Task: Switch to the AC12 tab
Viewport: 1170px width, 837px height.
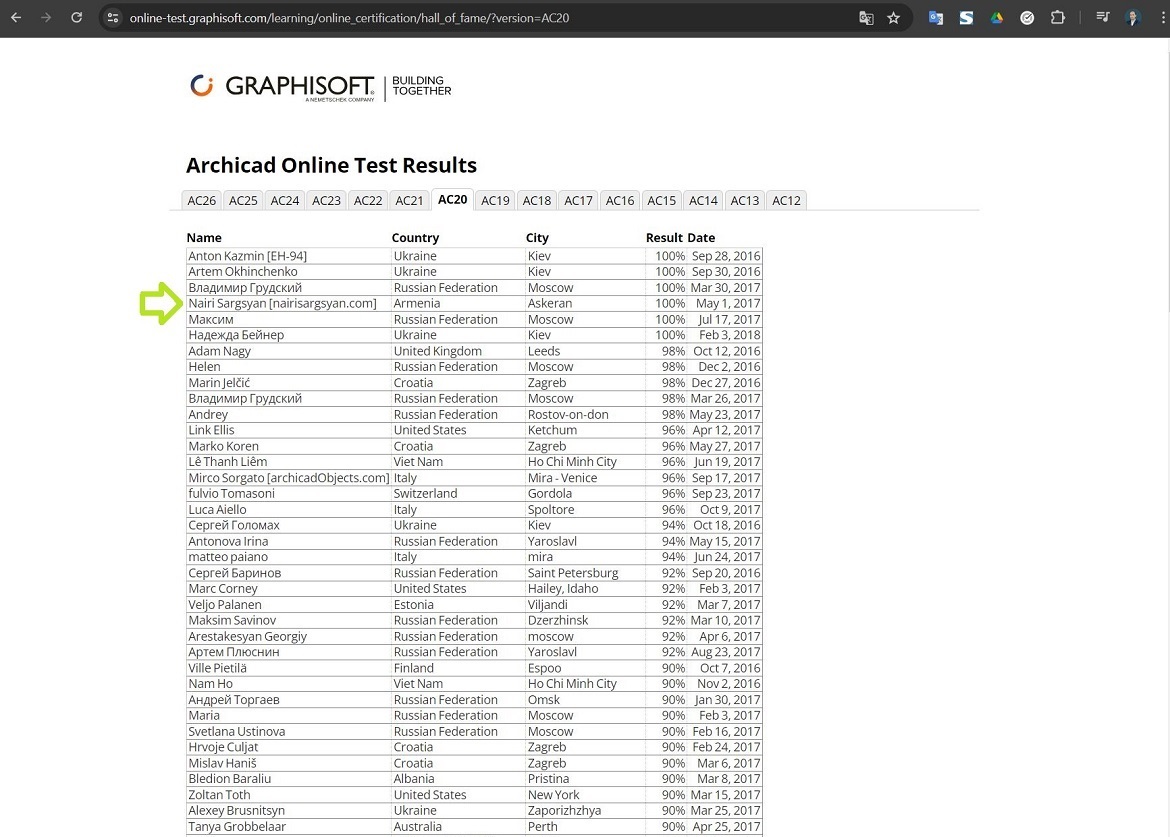Action: [786, 201]
